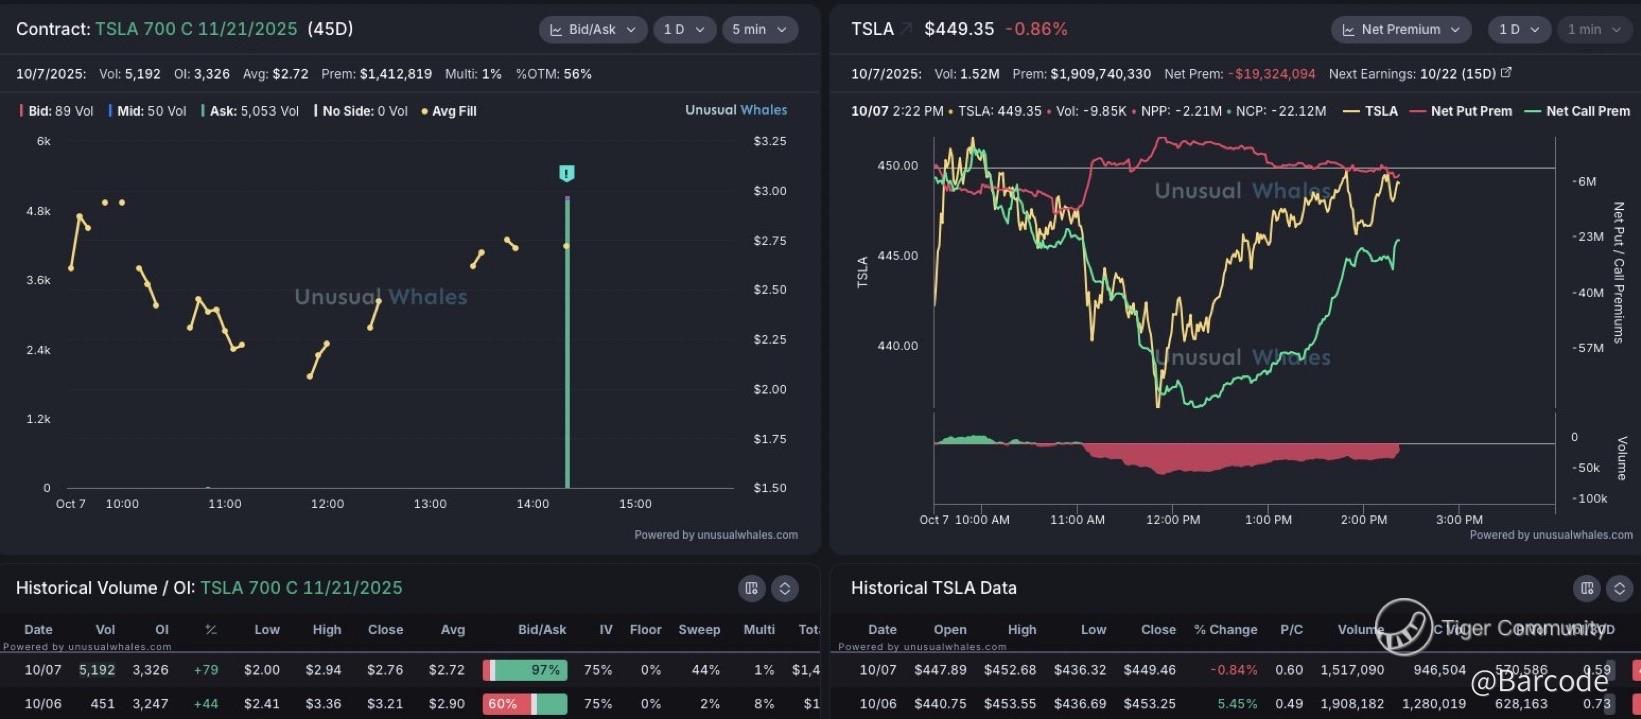Click the Powered by unusualwhales.com link under left chart

pos(716,535)
